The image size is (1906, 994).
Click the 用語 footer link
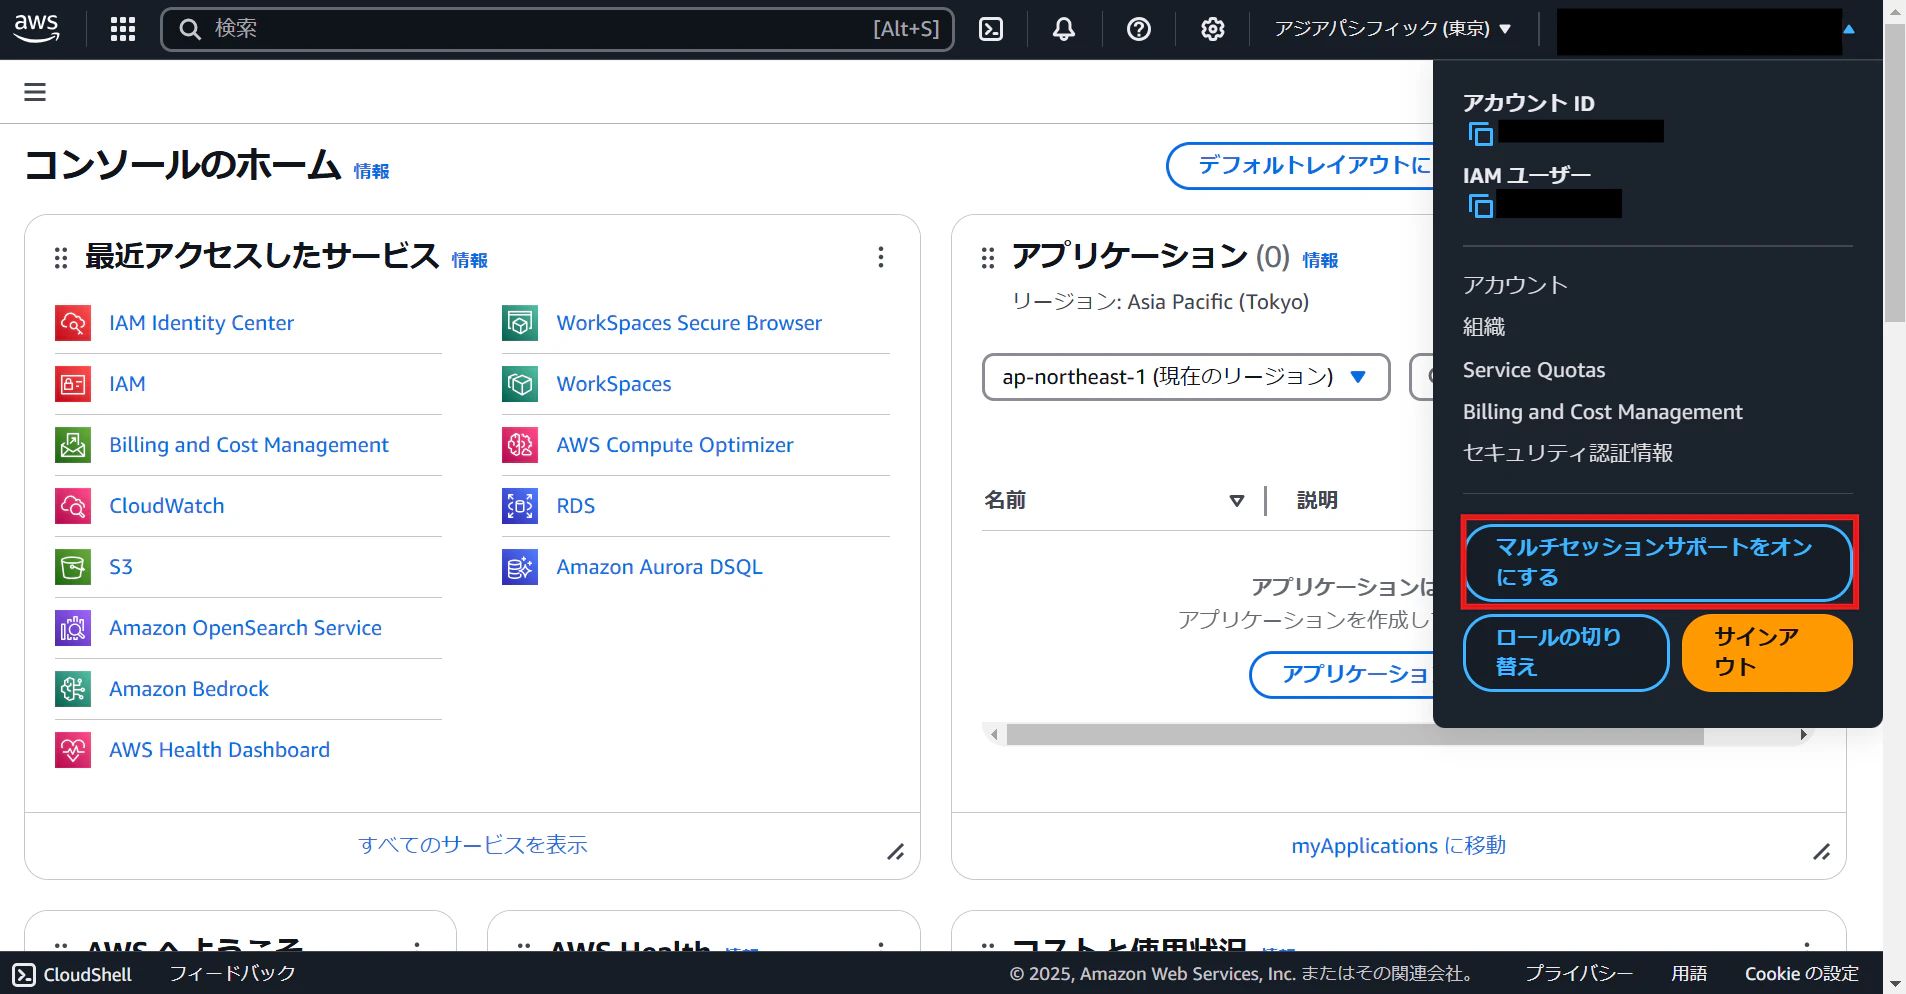[x=1689, y=974]
